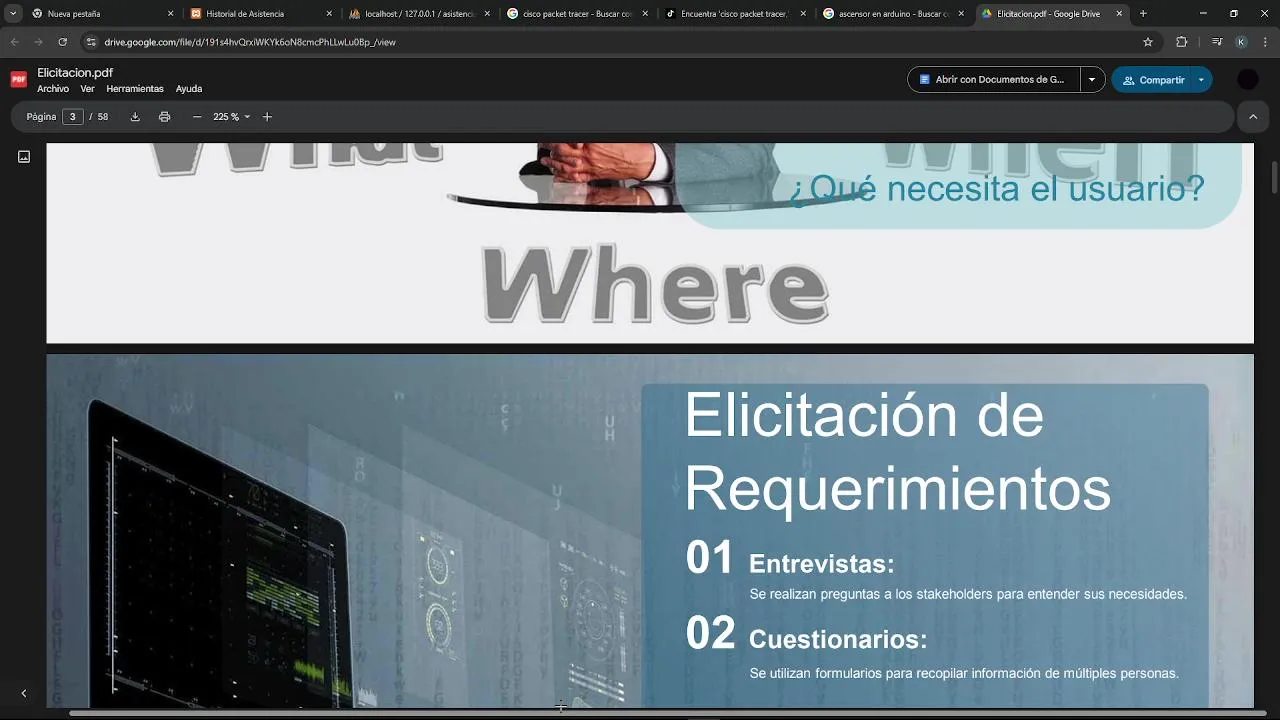Screen dimensions: 1280x720
Task: Click the Cuestionarios: heading in the slide
Action: 838,639
